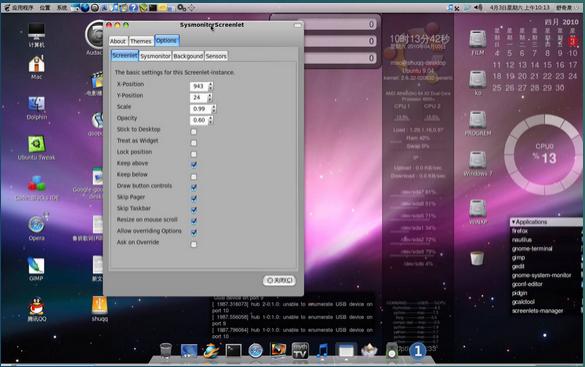Screen dimensions: 585x367
Task: Open the Mac home folder icon
Action: pyautogui.click(x=37, y=64)
